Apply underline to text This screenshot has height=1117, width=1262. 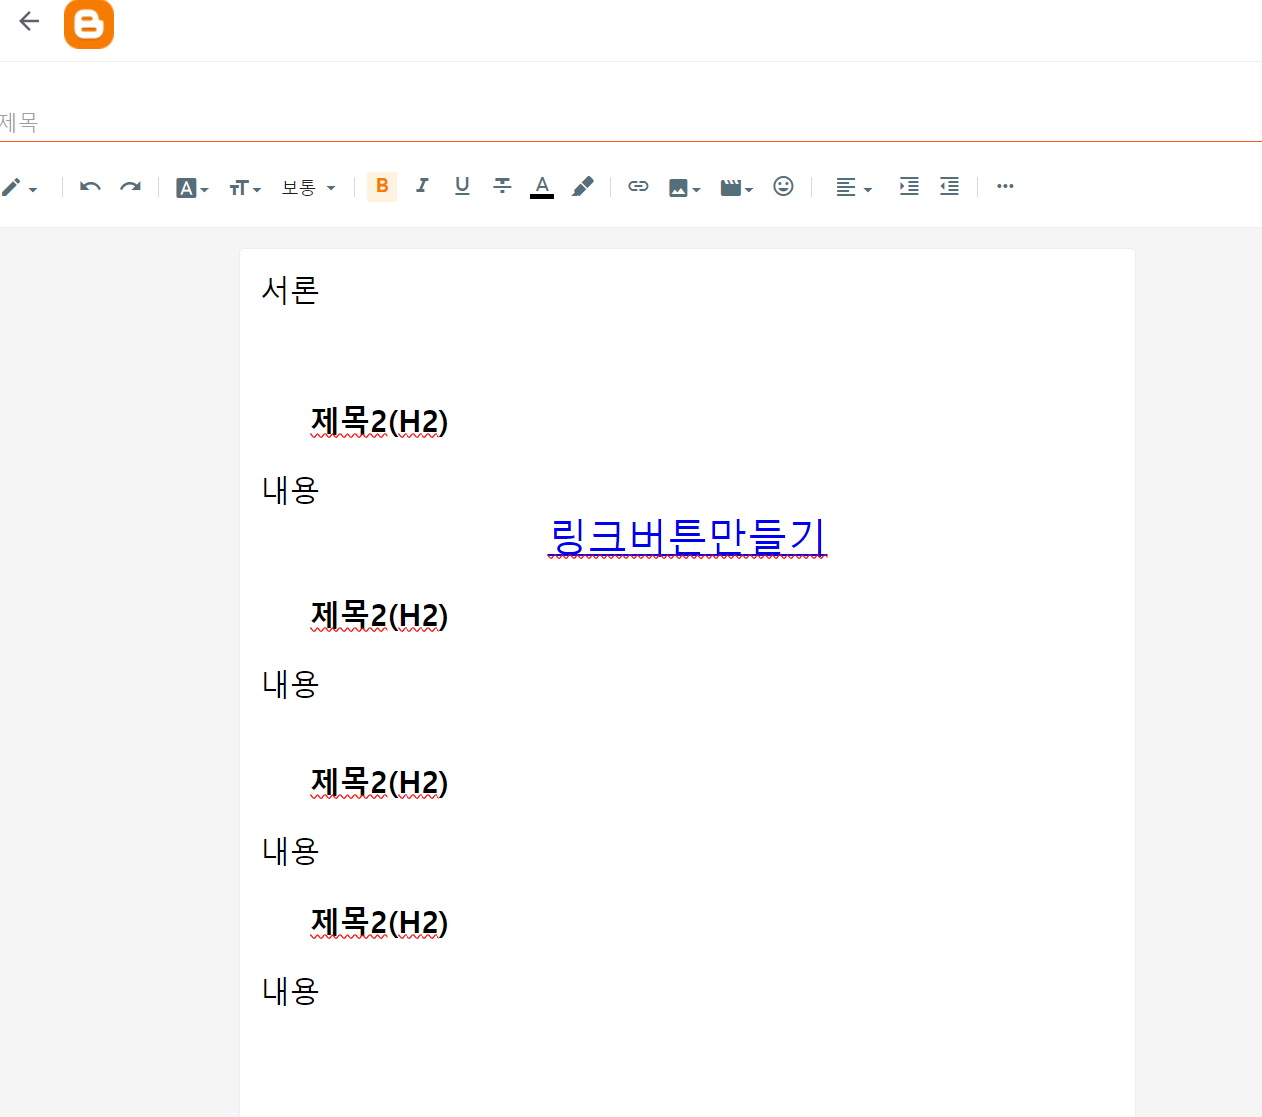[461, 186]
